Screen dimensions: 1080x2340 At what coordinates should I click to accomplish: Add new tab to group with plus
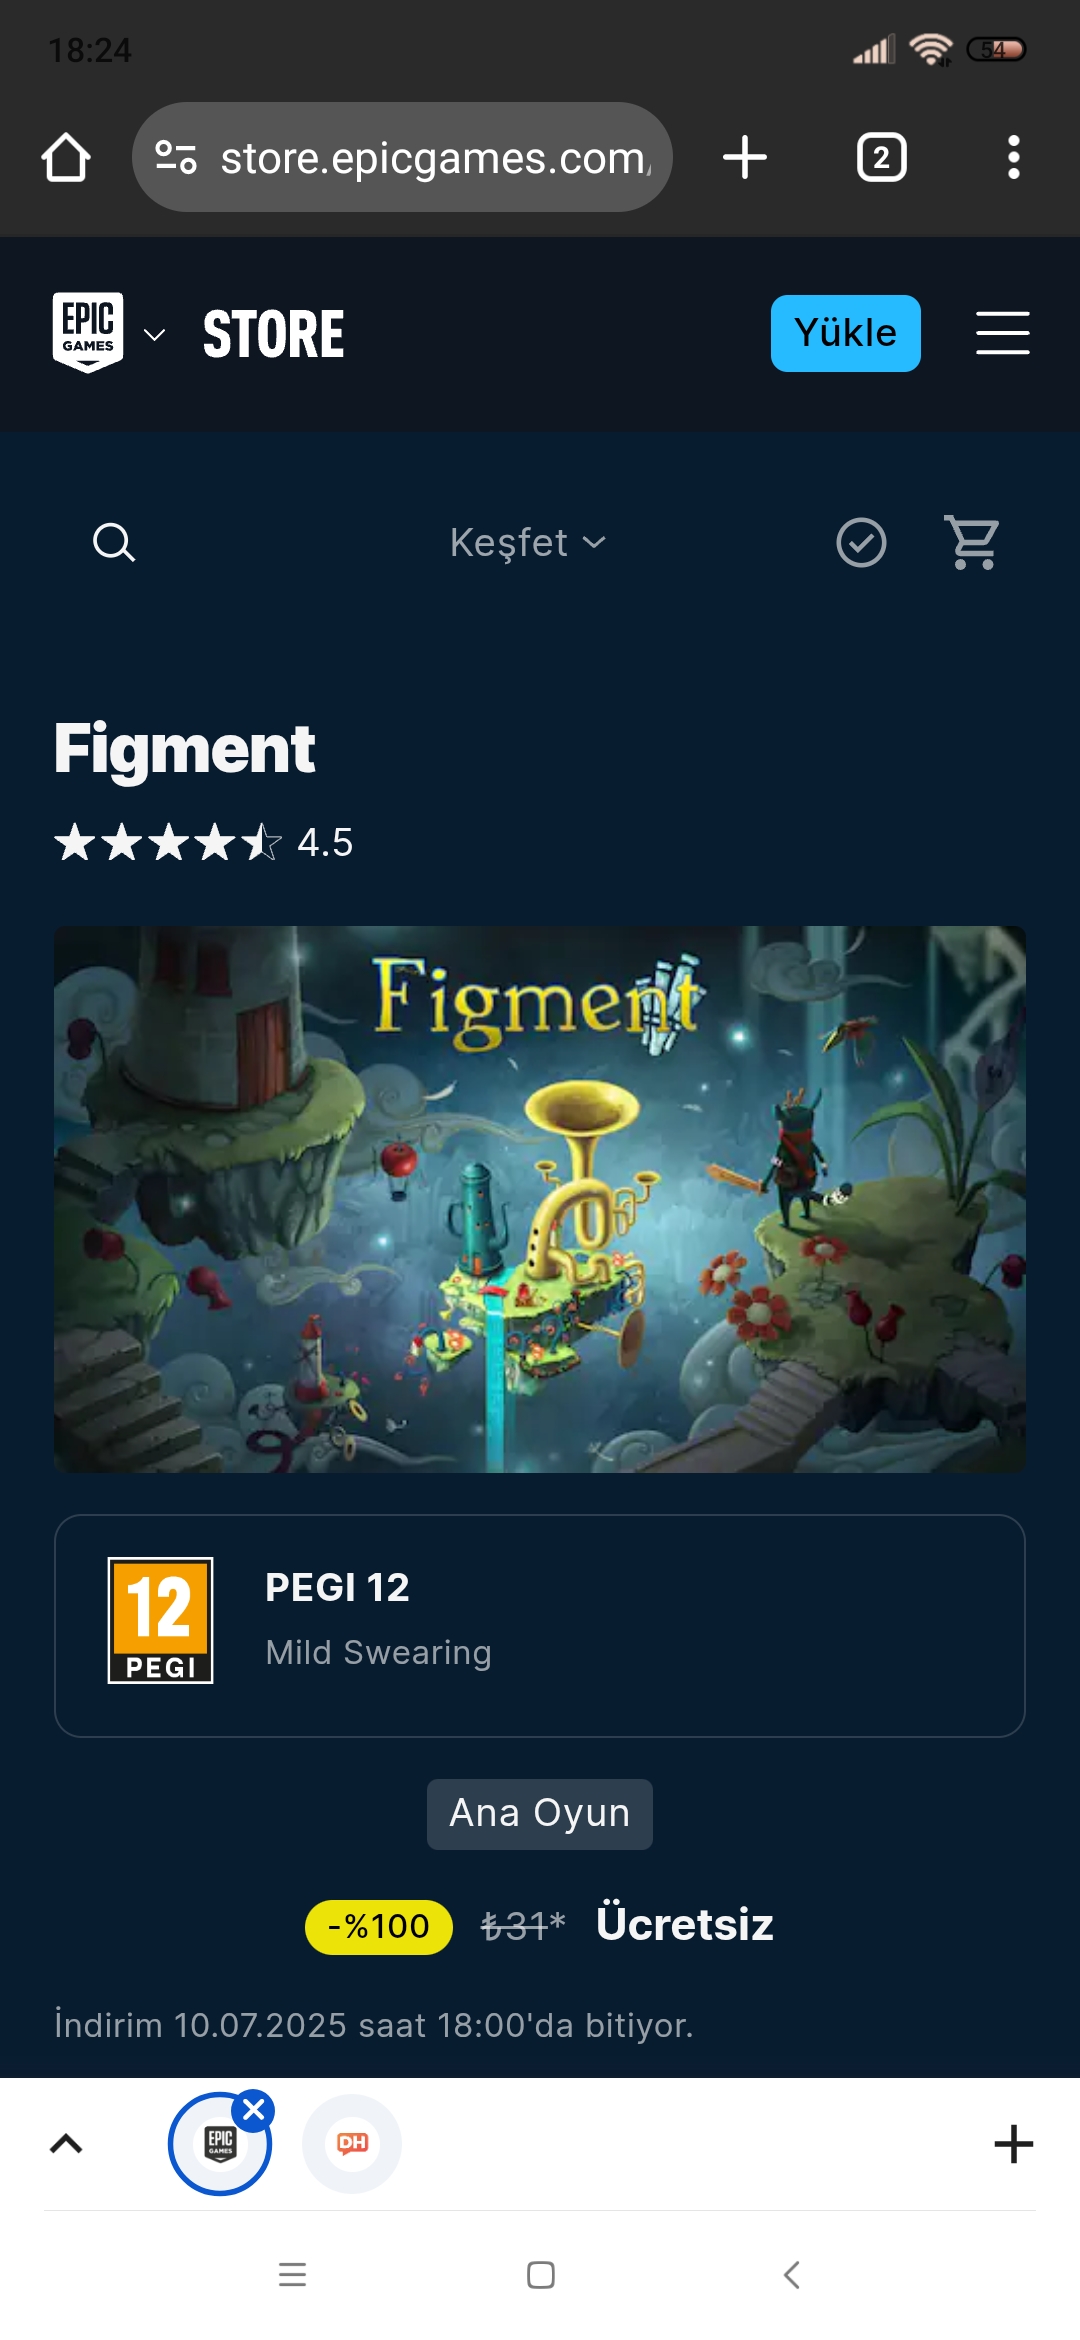pos(1014,2144)
